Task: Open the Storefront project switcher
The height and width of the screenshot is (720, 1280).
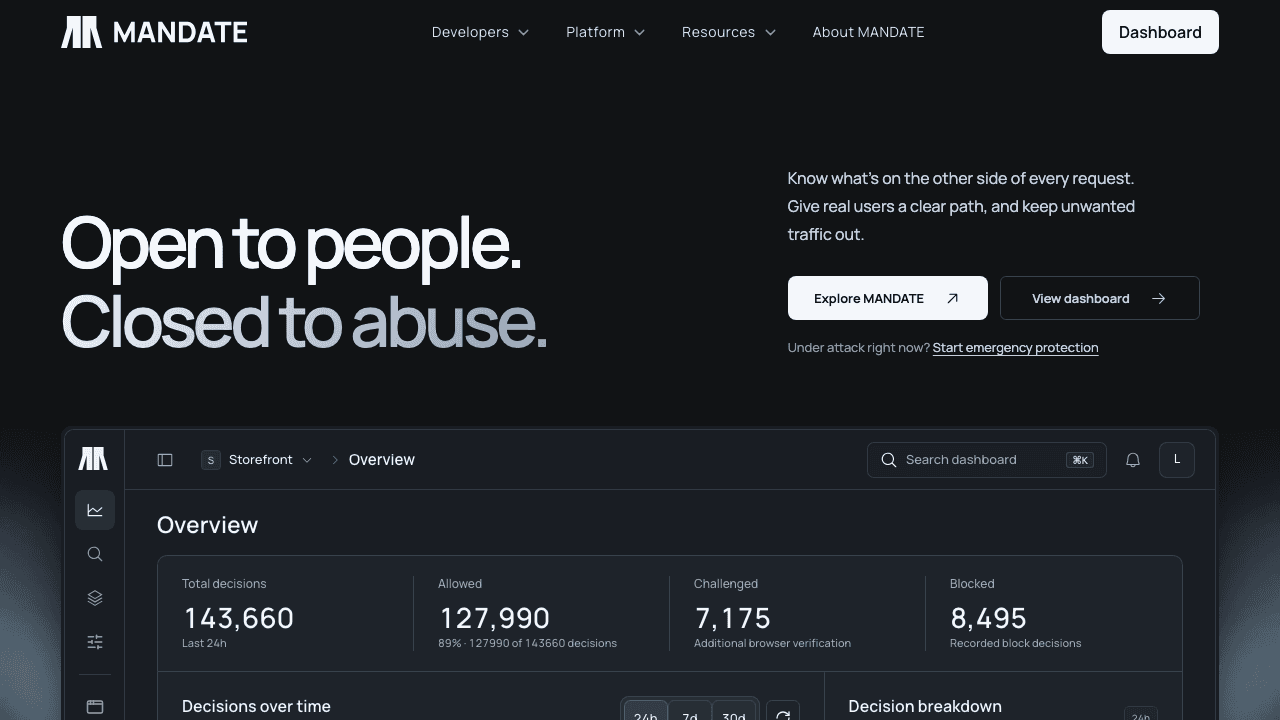Action: tap(257, 460)
